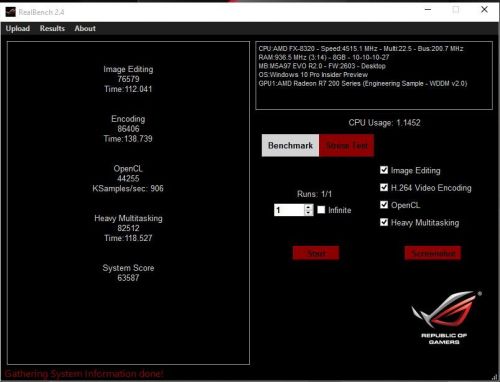The height and width of the screenshot is (382, 500).
Task: Click the Image Editing score 76579
Action: (128, 79)
